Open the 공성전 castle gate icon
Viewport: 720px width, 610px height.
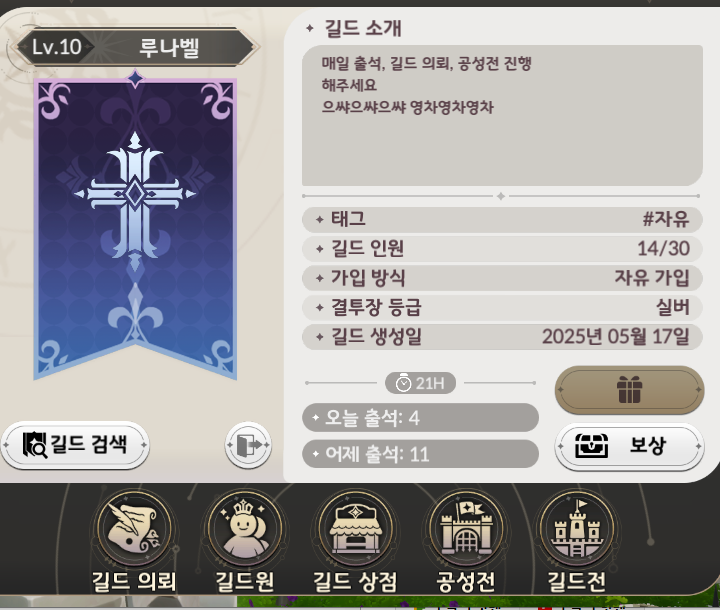(x=466, y=529)
